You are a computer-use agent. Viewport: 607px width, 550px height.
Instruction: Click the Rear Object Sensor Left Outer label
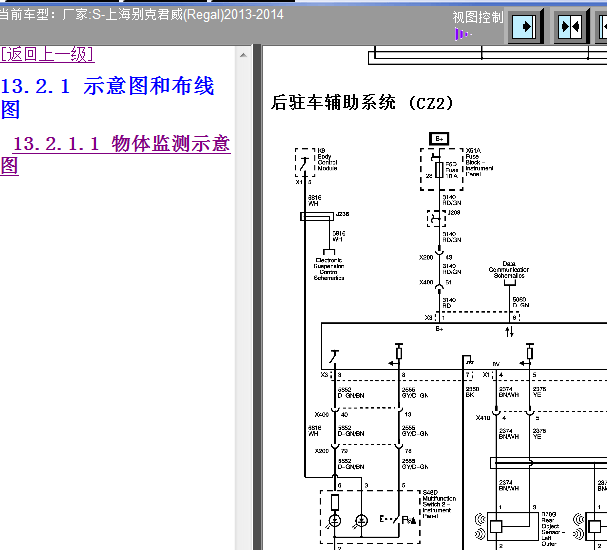[x=553, y=529]
